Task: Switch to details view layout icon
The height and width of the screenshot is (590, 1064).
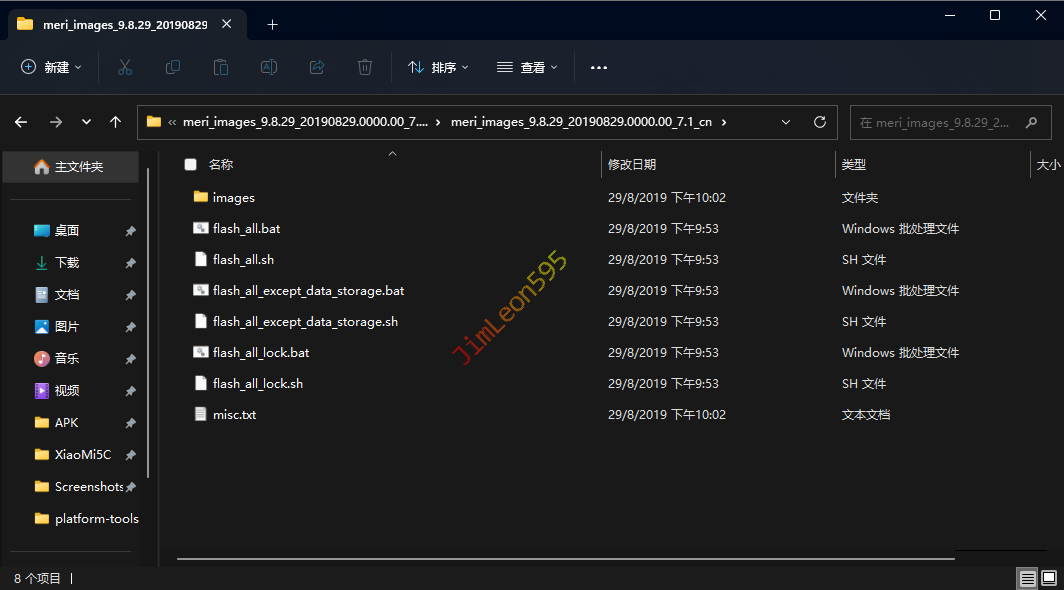Action: tap(1027, 578)
